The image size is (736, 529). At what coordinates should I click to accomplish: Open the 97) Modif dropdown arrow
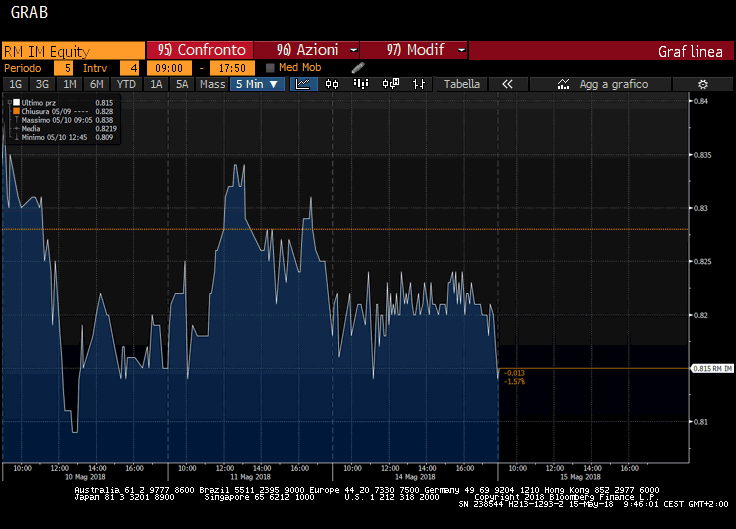462,50
